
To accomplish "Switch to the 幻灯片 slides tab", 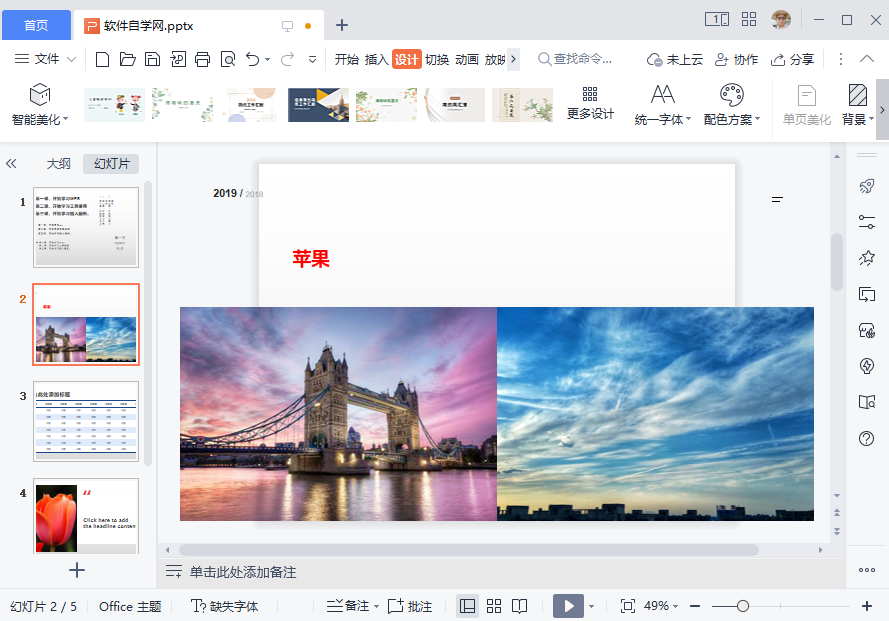I will (112, 164).
